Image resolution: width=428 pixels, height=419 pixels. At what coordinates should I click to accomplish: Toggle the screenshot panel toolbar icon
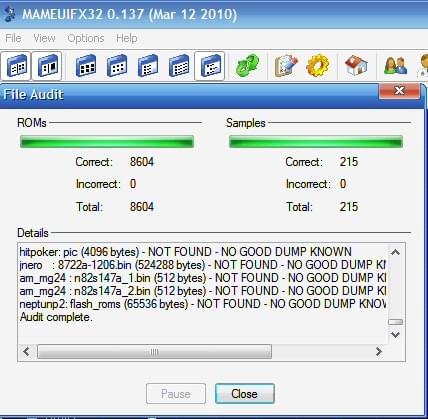(x=47, y=66)
